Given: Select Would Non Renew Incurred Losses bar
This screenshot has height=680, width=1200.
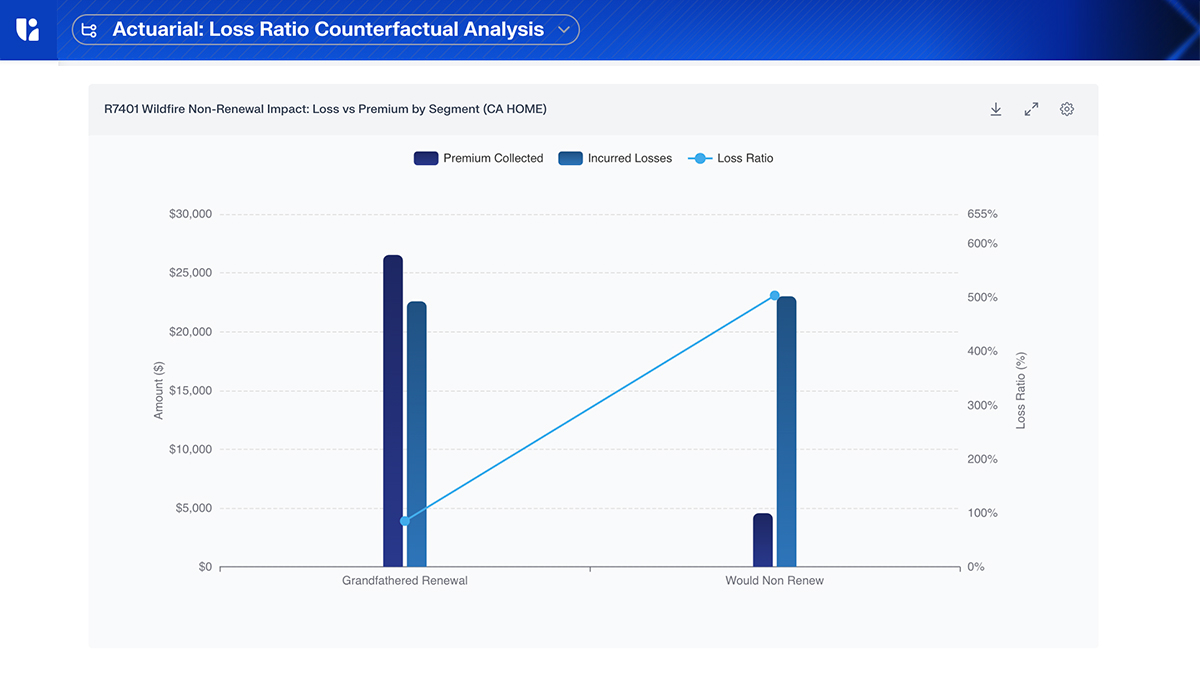Looking at the screenshot, I should point(786,432).
